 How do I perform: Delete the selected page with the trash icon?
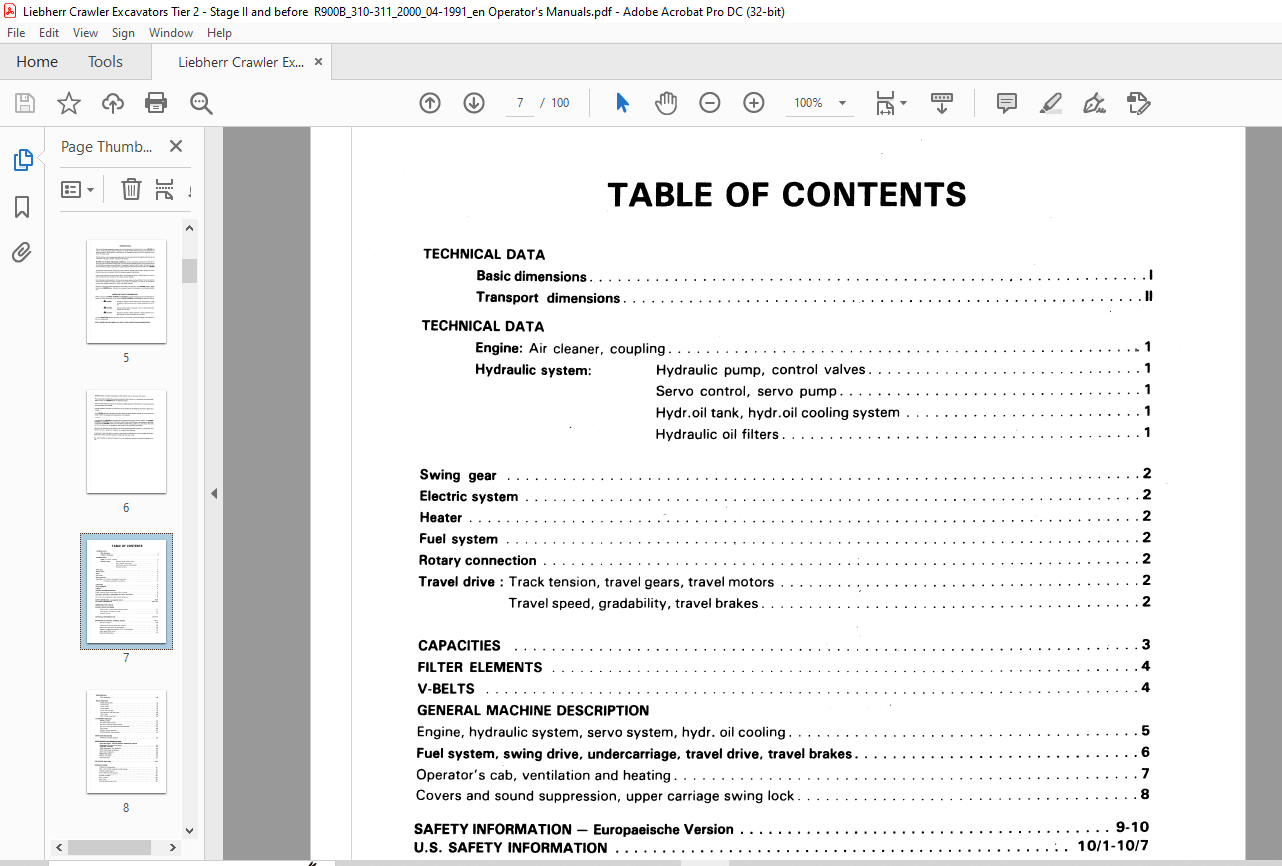tap(131, 189)
